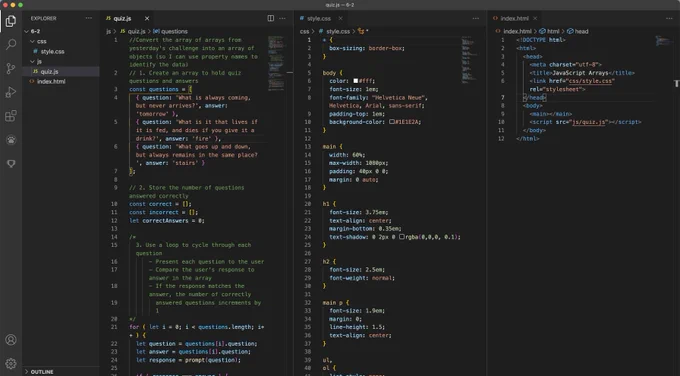This screenshot has width=680, height=376.
Task: Click 'font-weight: normal;' in style.css
Action: pos(362,278)
